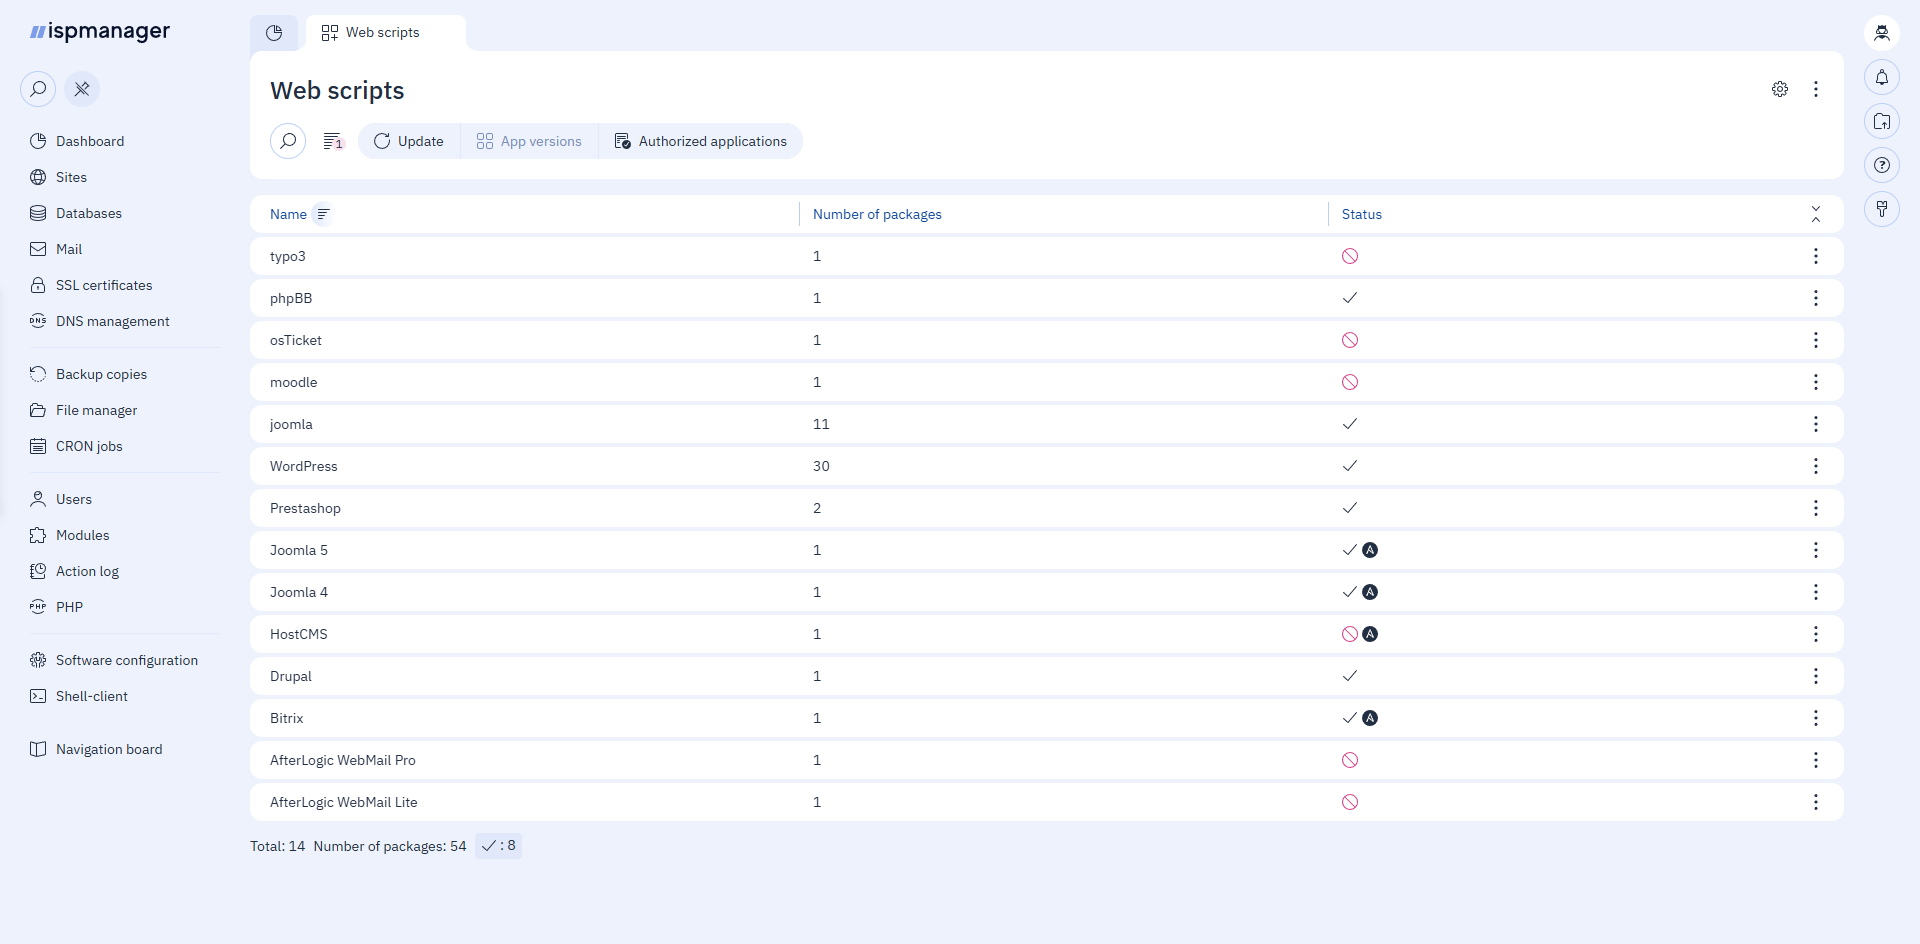
Task: Select the Web scripts tab
Action: coord(385,33)
